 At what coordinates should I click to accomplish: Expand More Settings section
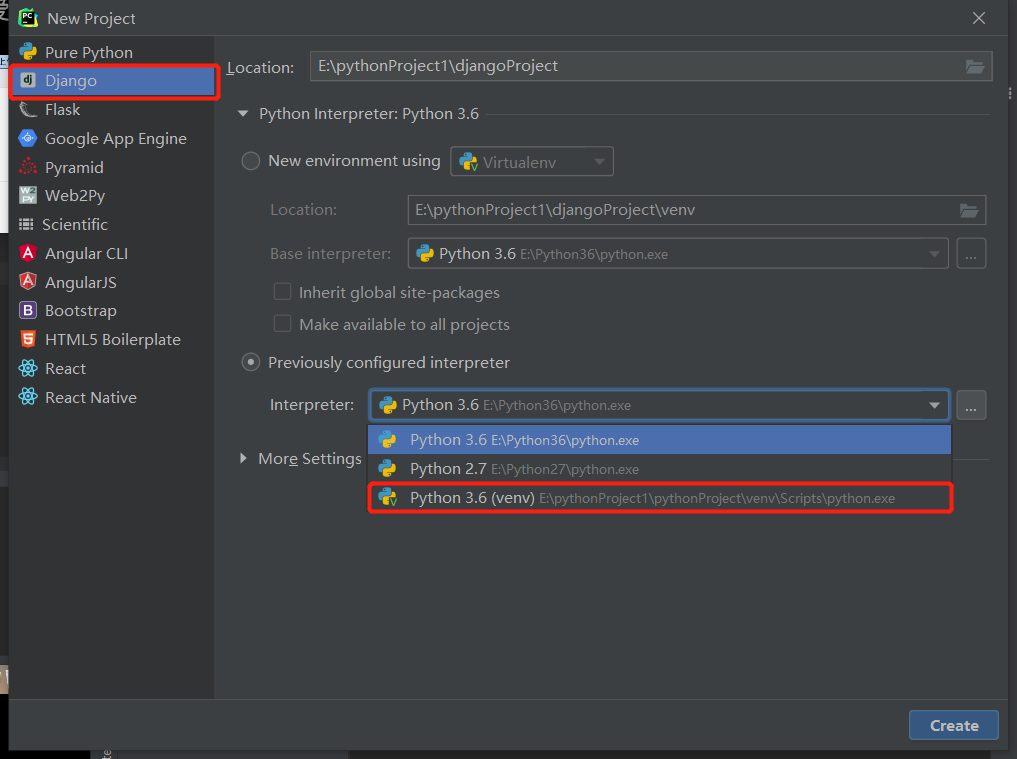(243, 458)
